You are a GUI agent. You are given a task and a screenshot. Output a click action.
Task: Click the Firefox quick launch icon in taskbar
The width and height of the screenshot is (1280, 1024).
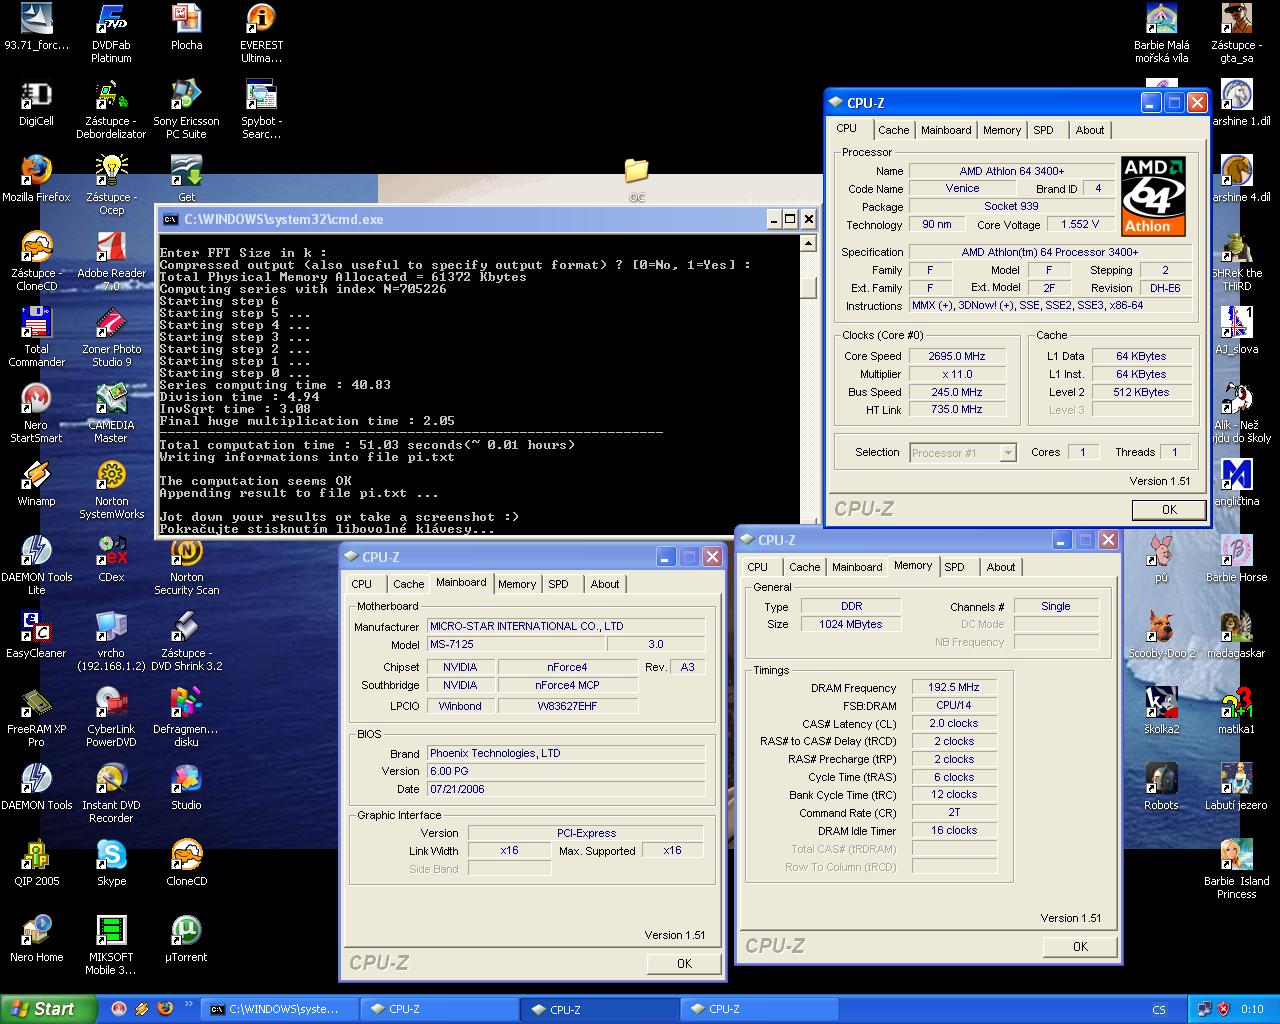(165, 1009)
